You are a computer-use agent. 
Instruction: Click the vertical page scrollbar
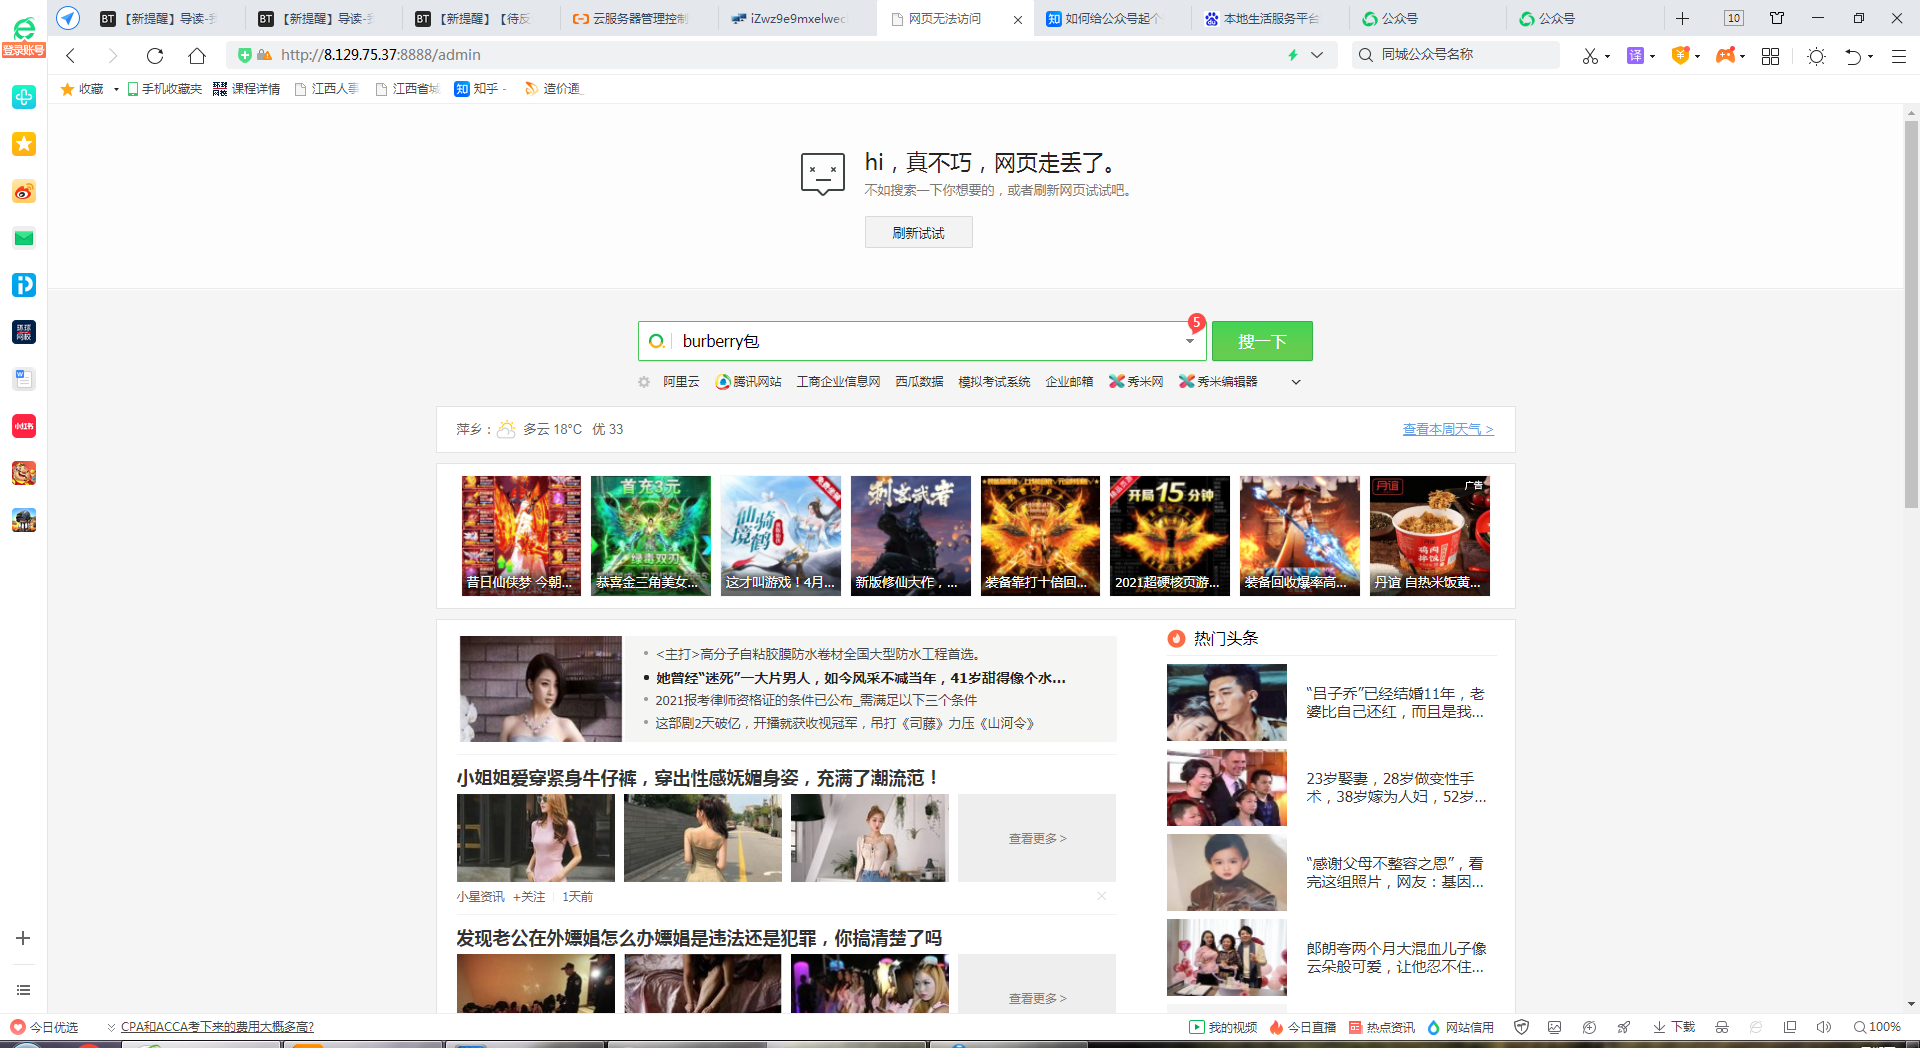pyautogui.click(x=1911, y=315)
